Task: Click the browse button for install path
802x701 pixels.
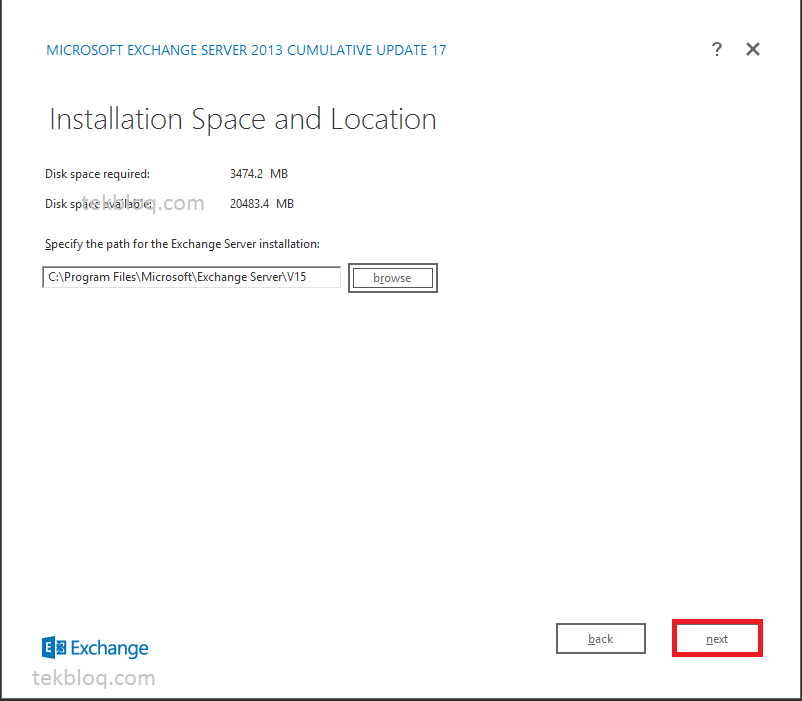Action: [392, 278]
